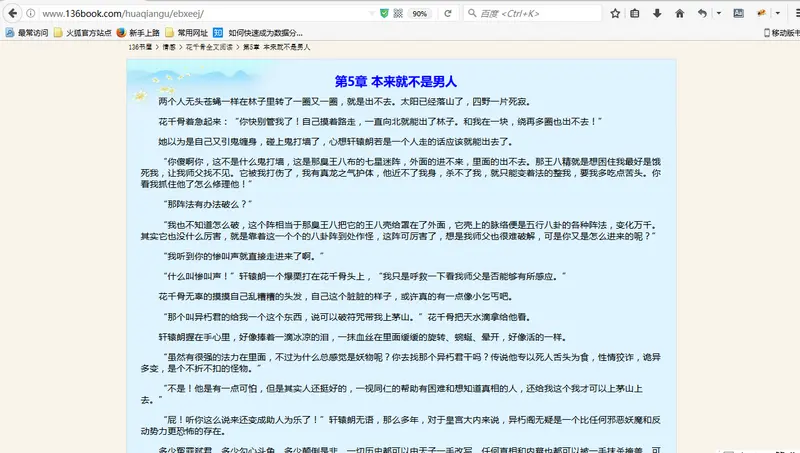Open the 常用网址 bookmark folder
Image resolution: width=800 pixels, height=453 pixels.
(x=186, y=33)
